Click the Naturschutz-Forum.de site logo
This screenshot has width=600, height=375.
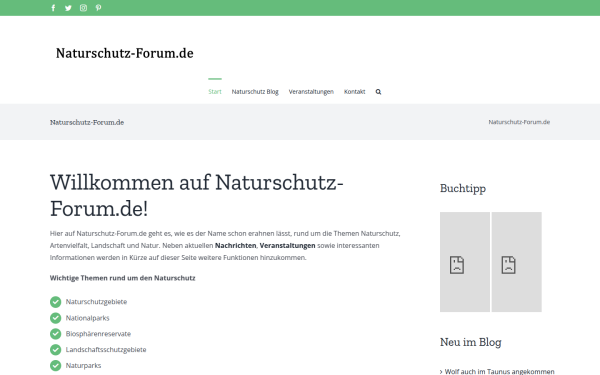(x=125, y=53)
